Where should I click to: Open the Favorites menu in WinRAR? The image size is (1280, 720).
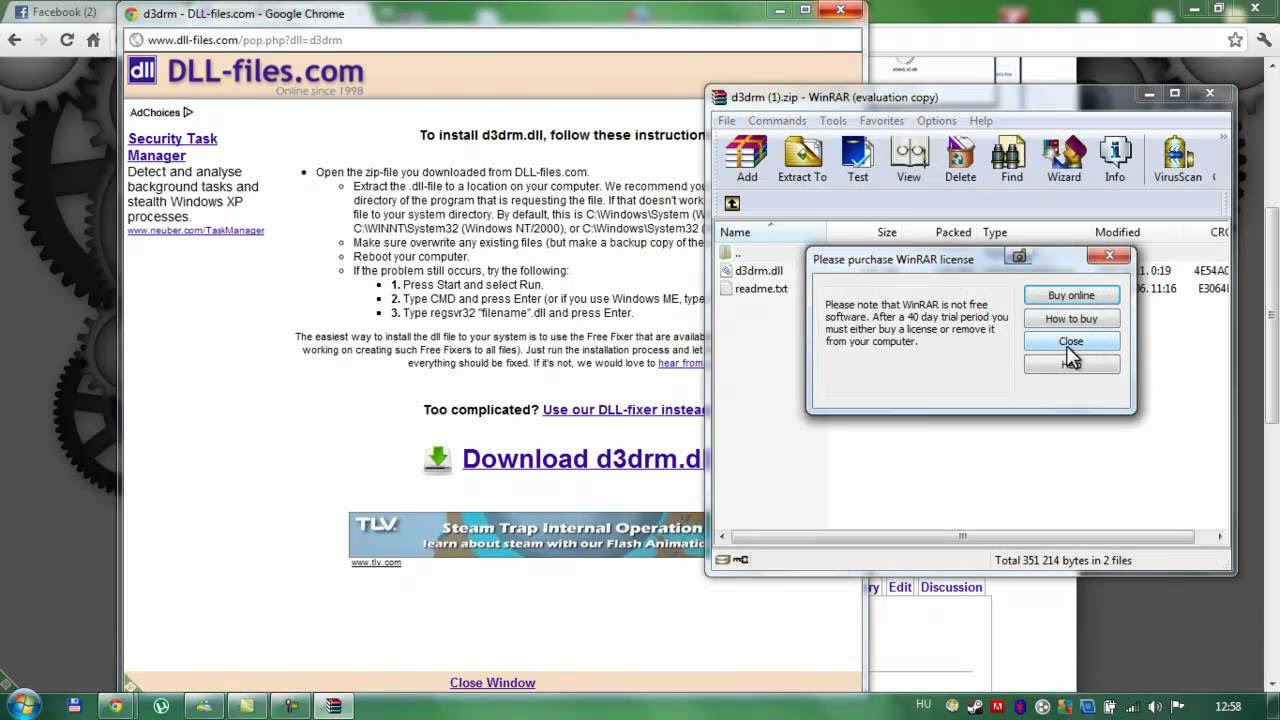coord(881,121)
